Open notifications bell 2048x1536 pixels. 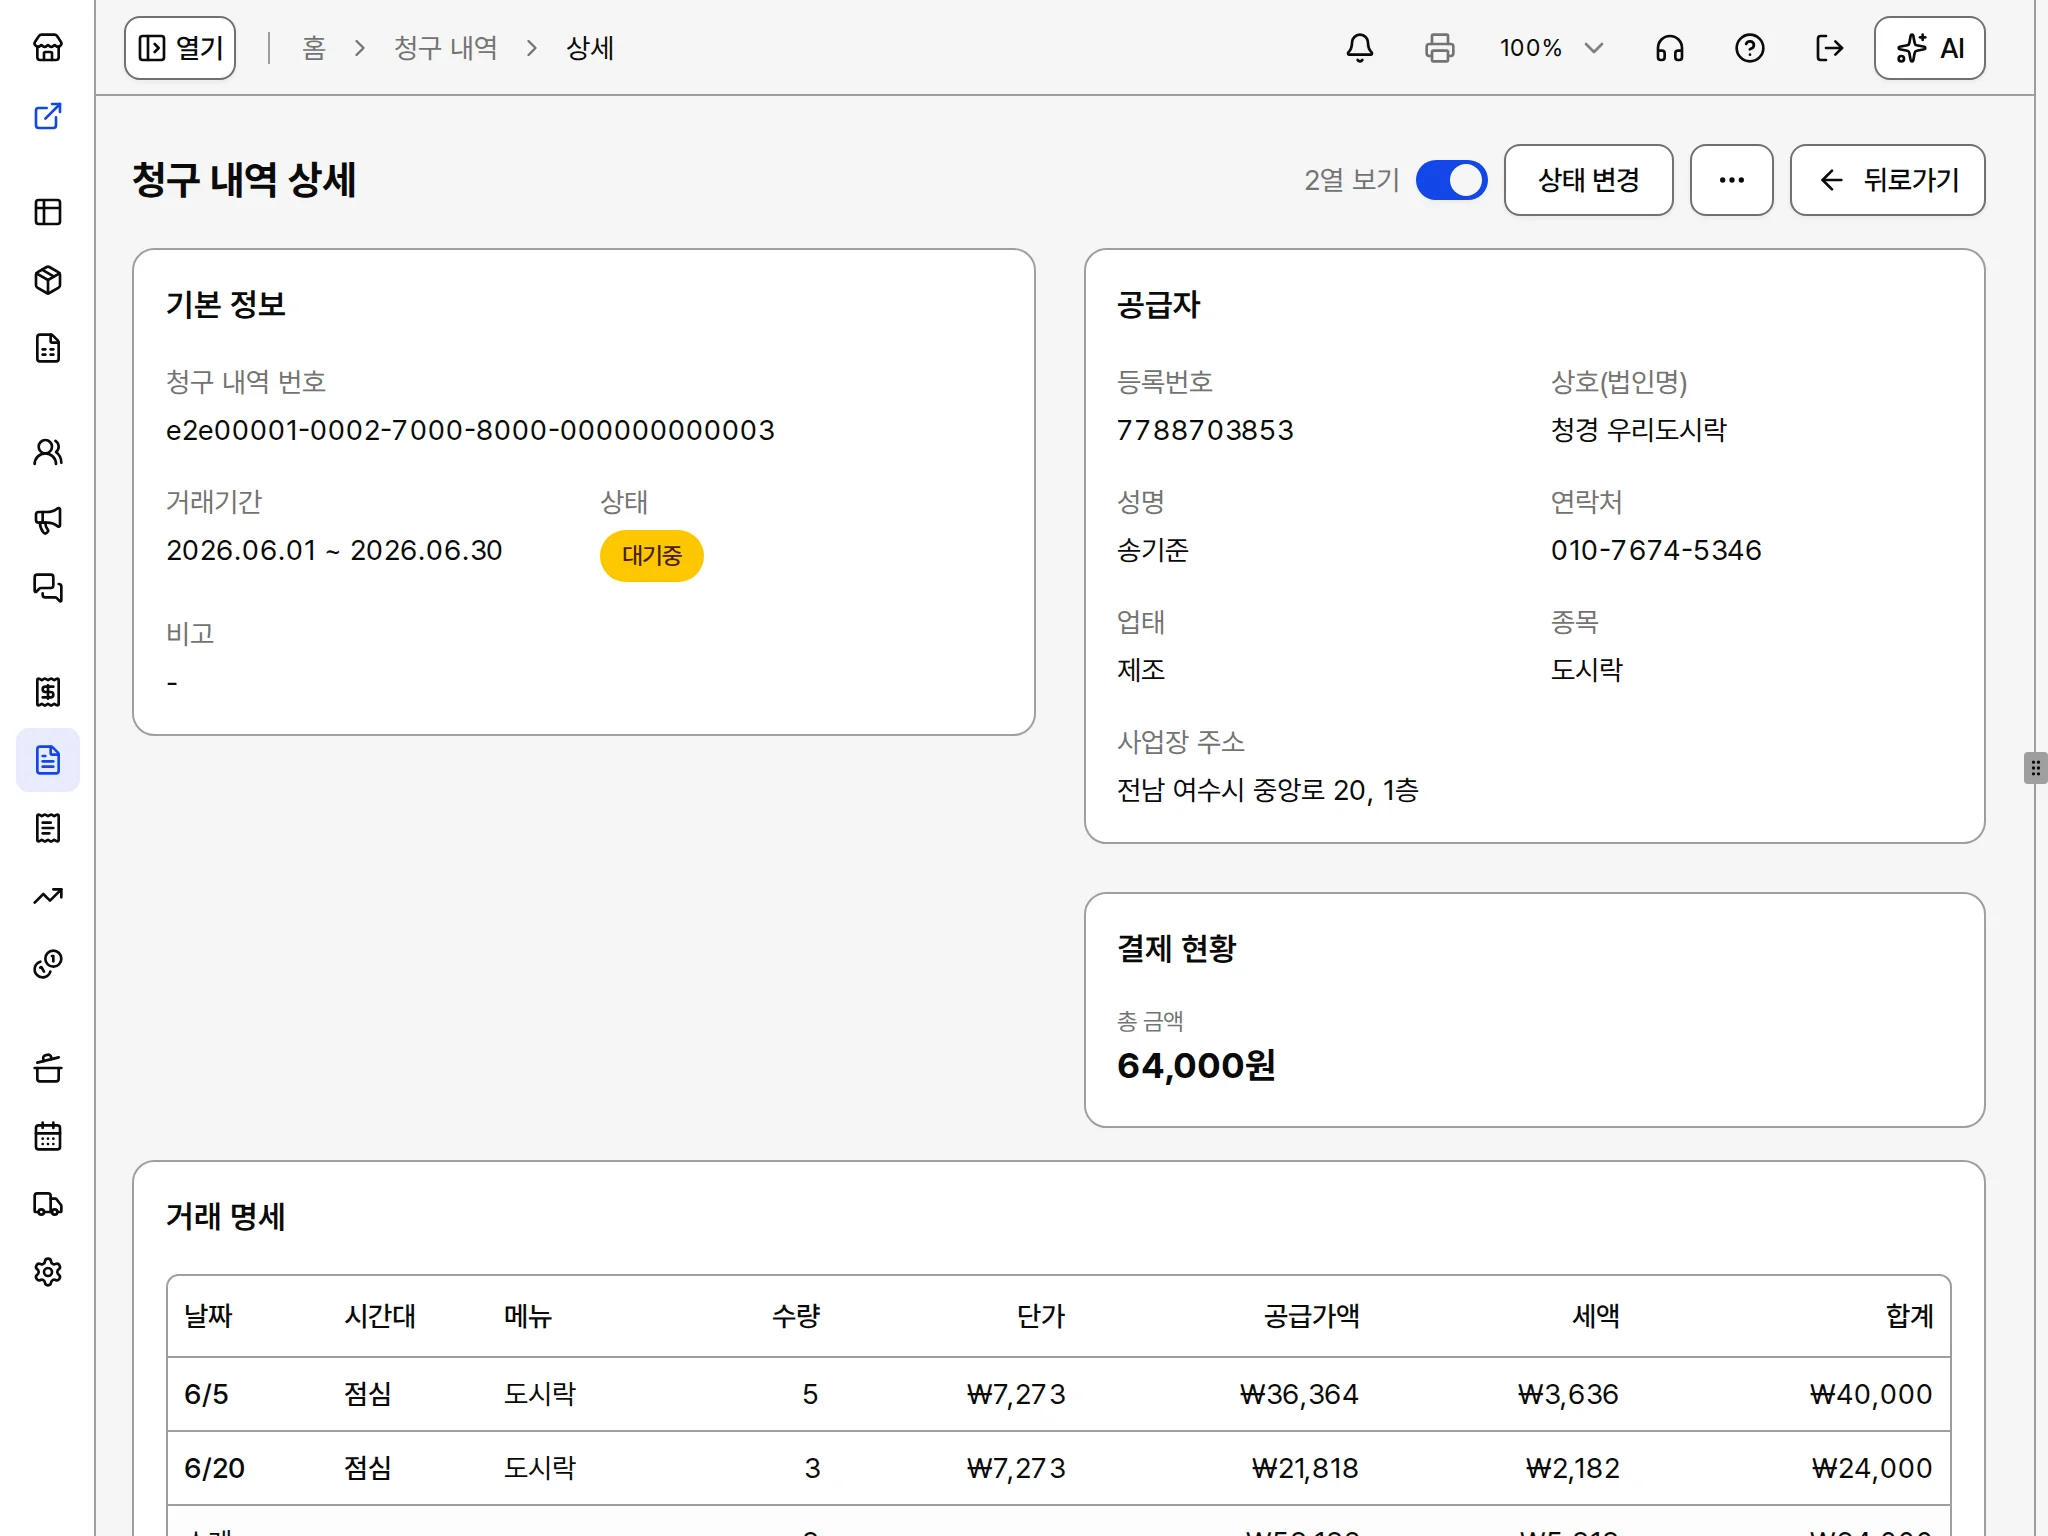(1360, 48)
